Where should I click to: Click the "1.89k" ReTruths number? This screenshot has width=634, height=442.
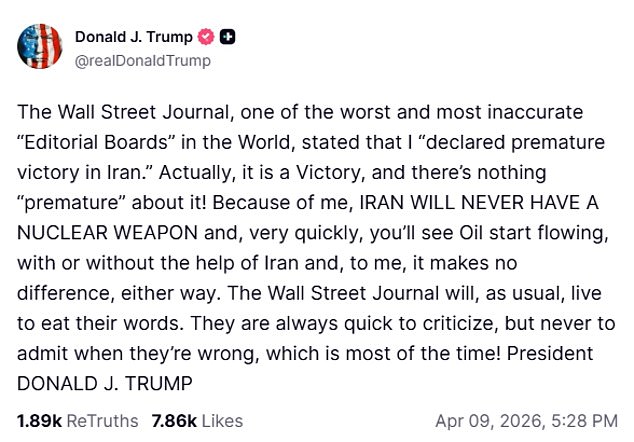[38, 420]
